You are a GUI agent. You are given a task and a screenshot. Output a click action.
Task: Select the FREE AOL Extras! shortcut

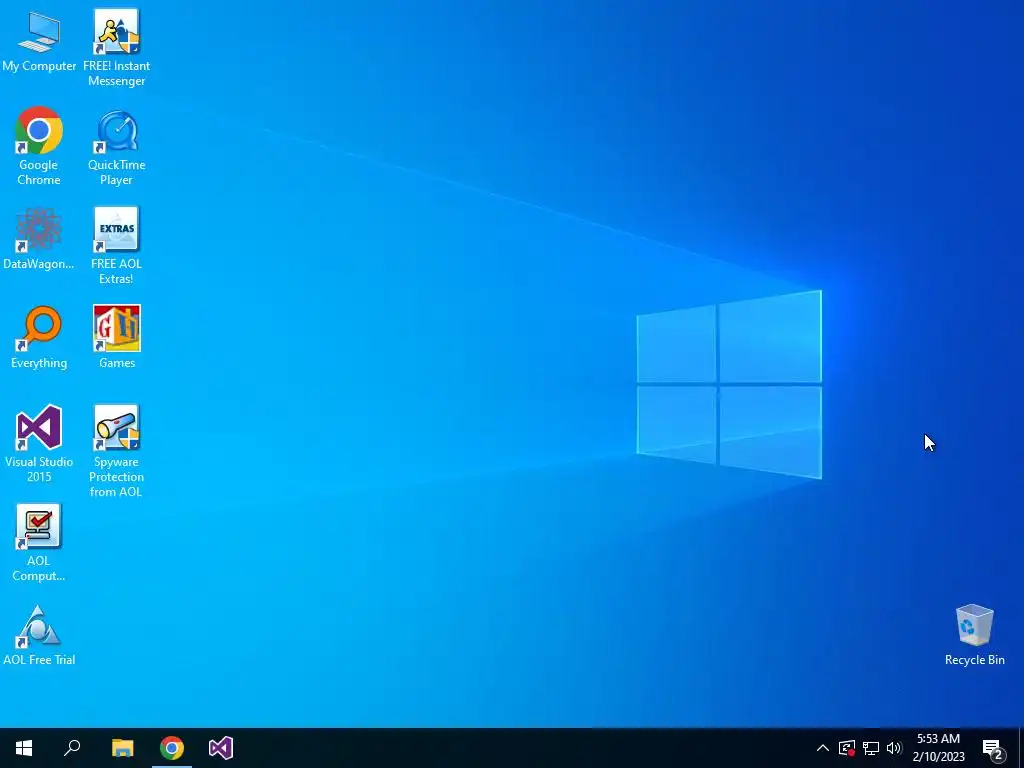(x=116, y=246)
